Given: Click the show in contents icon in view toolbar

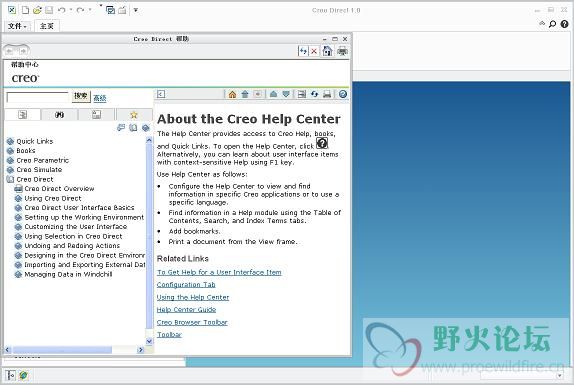Looking at the screenshot, I should point(302,94).
